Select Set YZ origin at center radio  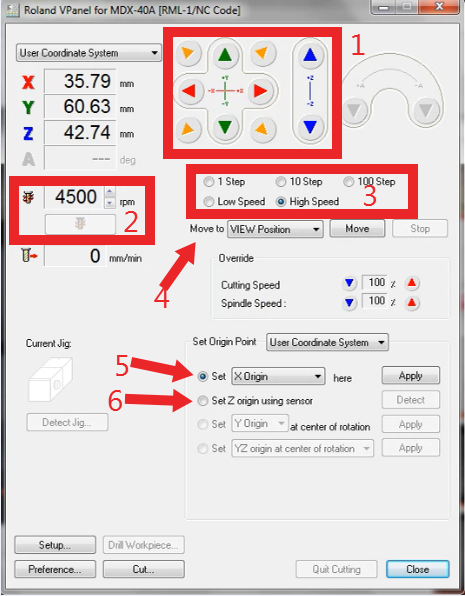pos(203,449)
